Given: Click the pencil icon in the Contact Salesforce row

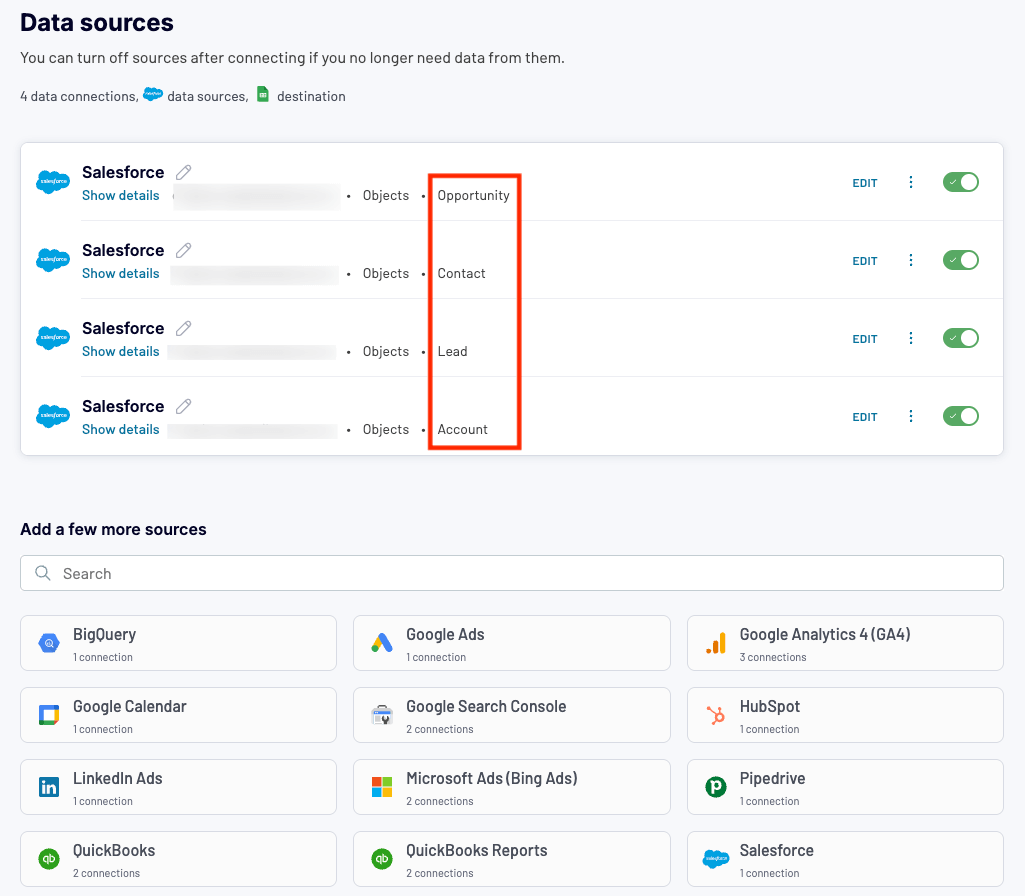Looking at the screenshot, I should pyautogui.click(x=184, y=250).
